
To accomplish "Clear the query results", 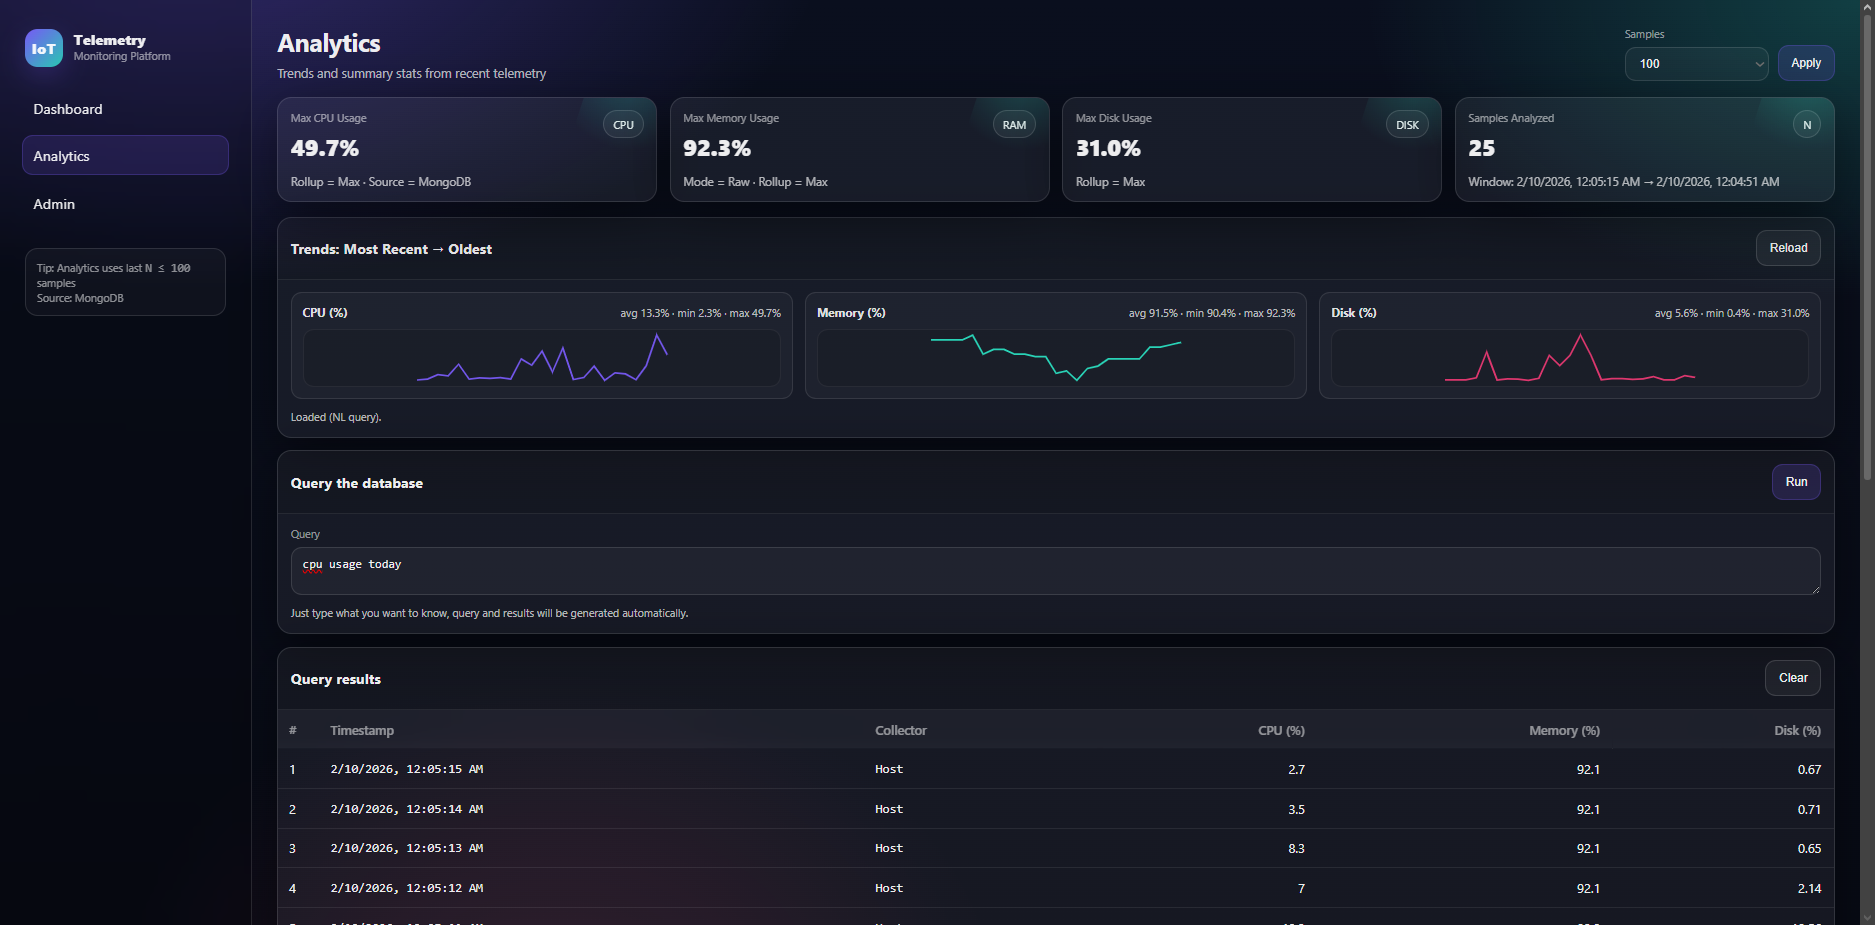I will point(1792,677).
